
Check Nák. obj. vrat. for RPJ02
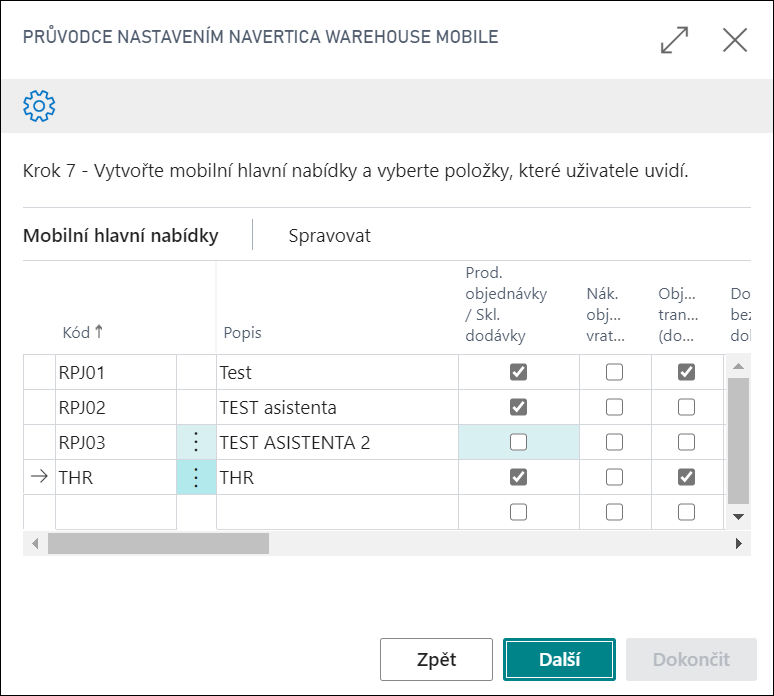pos(614,407)
